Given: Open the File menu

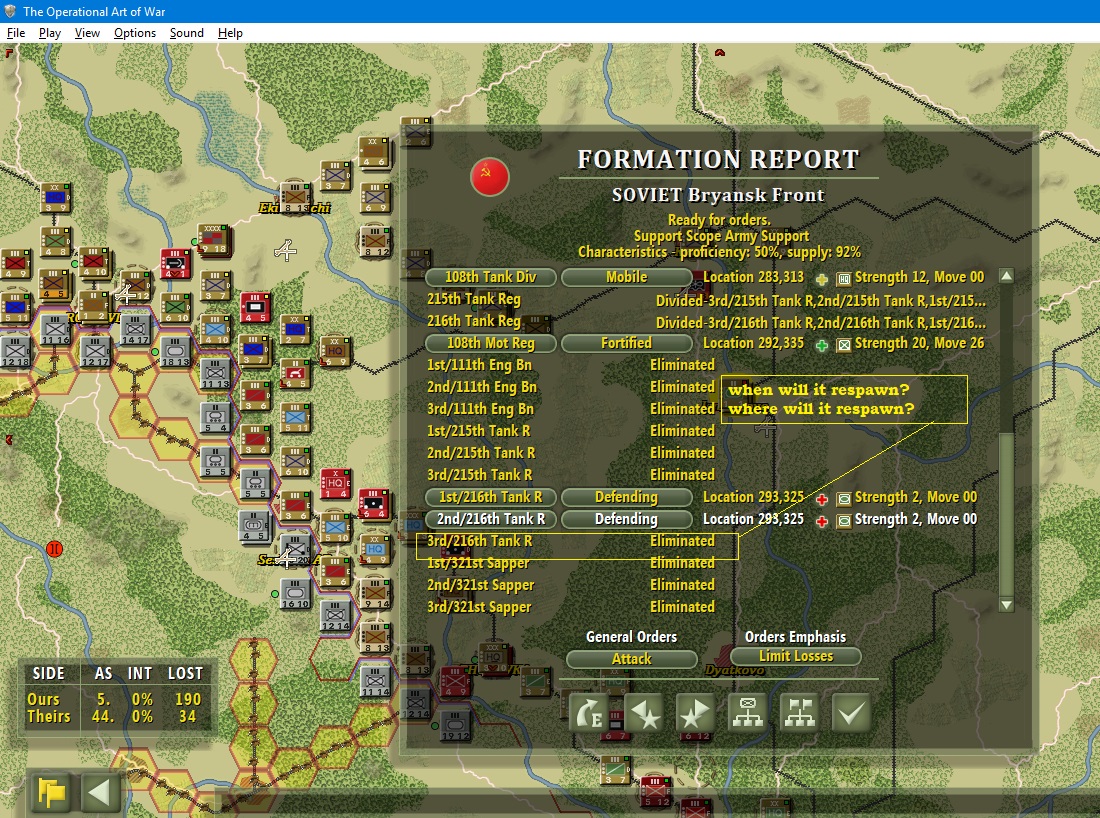Looking at the screenshot, I should click(x=15, y=33).
